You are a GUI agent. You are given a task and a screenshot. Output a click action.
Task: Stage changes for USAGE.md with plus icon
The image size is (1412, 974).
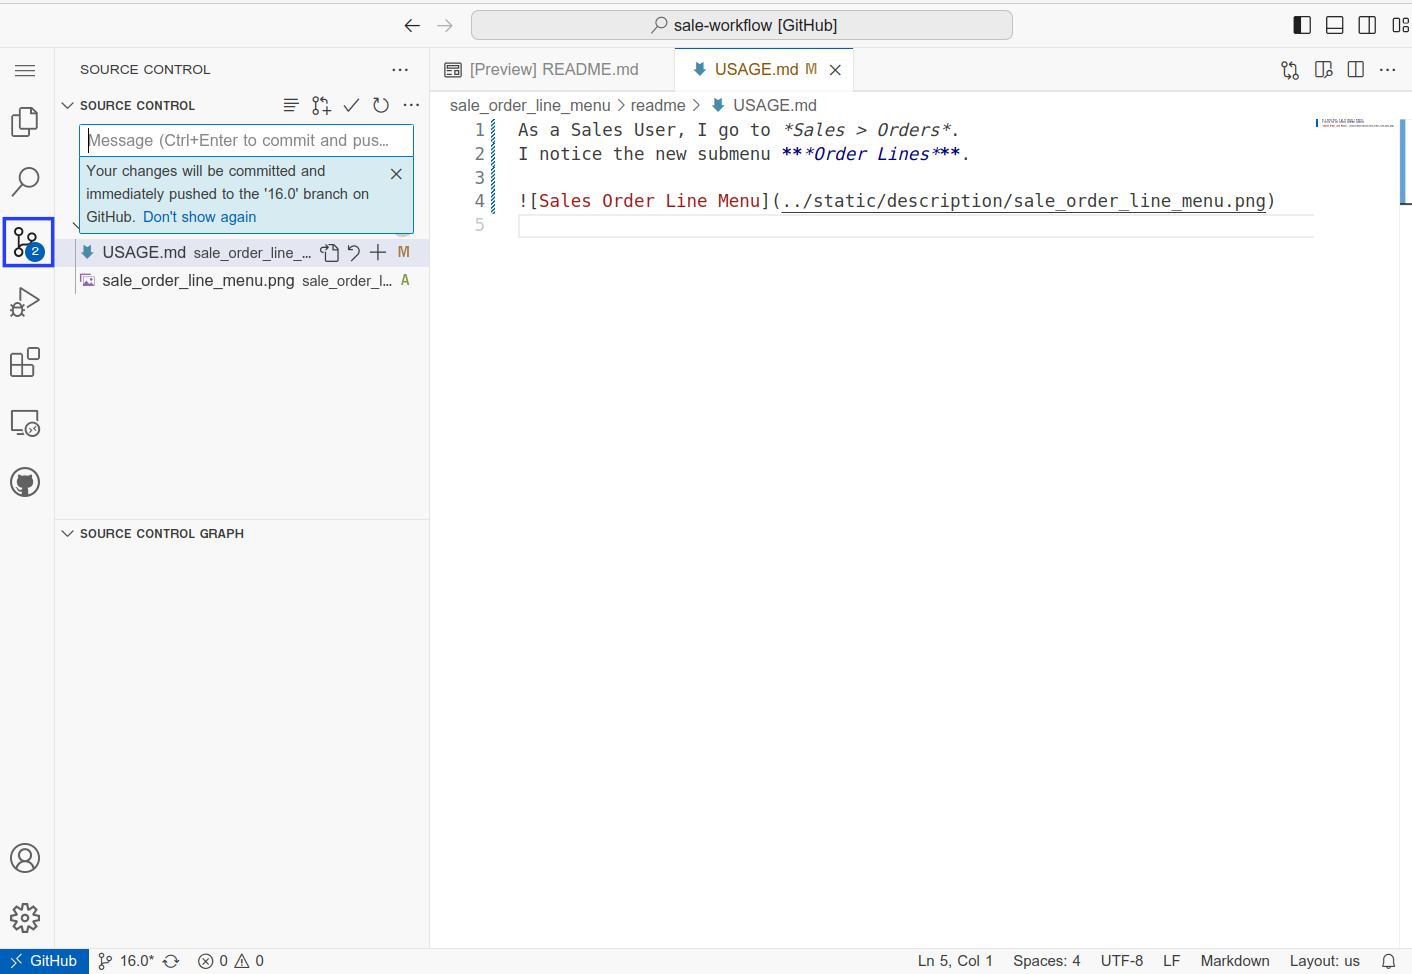tap(378, 252)
